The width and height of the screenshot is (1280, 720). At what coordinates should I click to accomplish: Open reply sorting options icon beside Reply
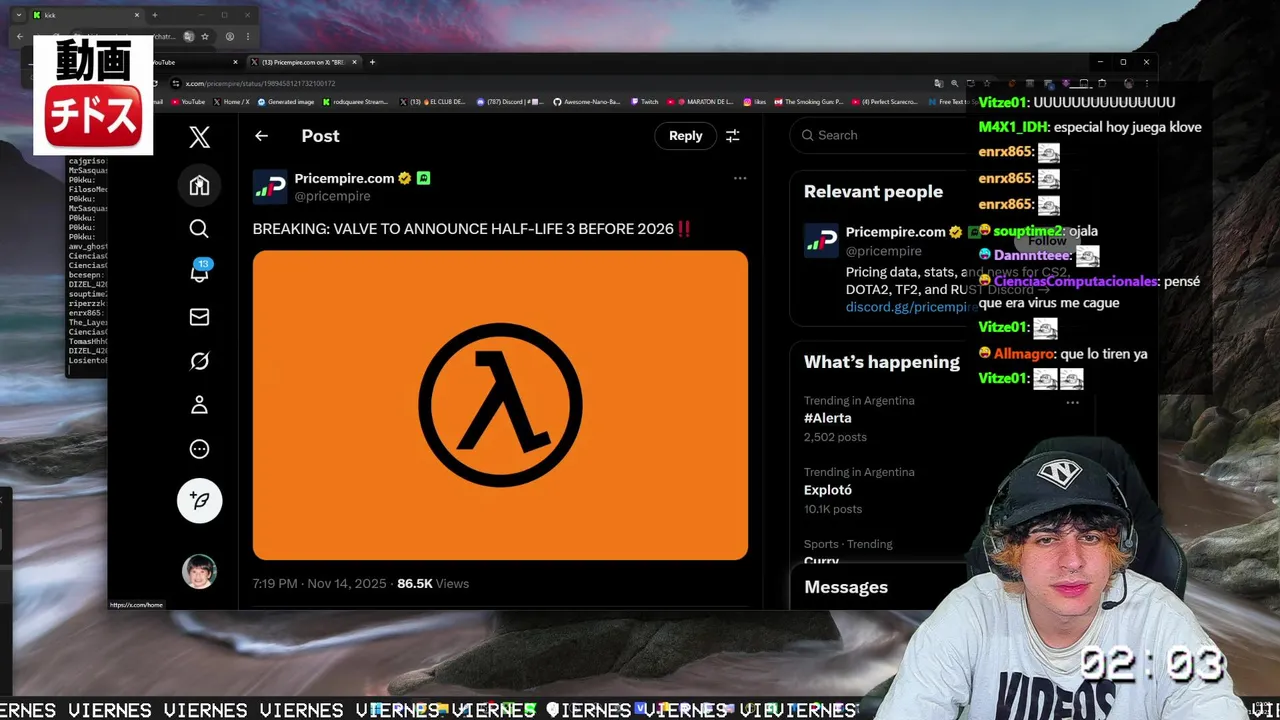point(732,136)
